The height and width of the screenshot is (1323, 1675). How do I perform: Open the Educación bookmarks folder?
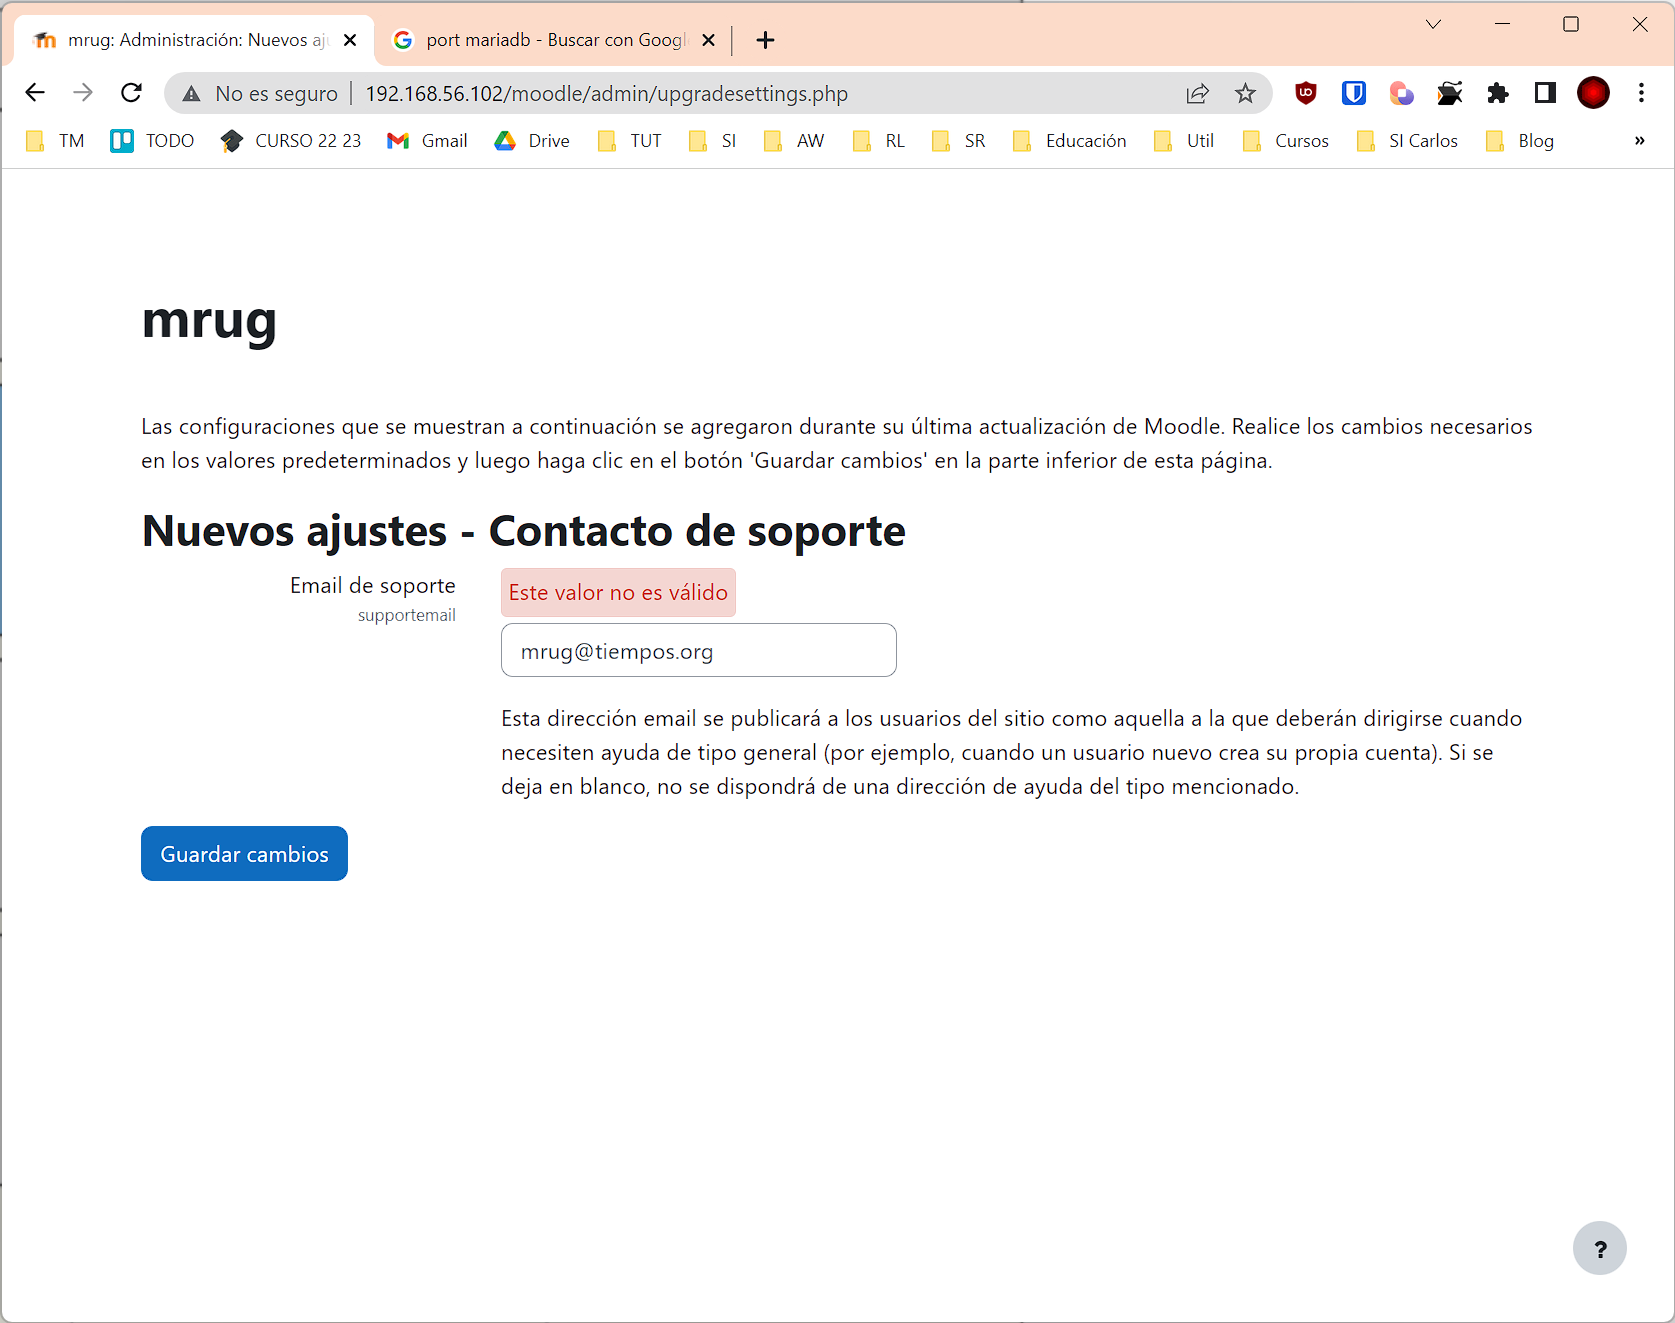coord(1070,141)
